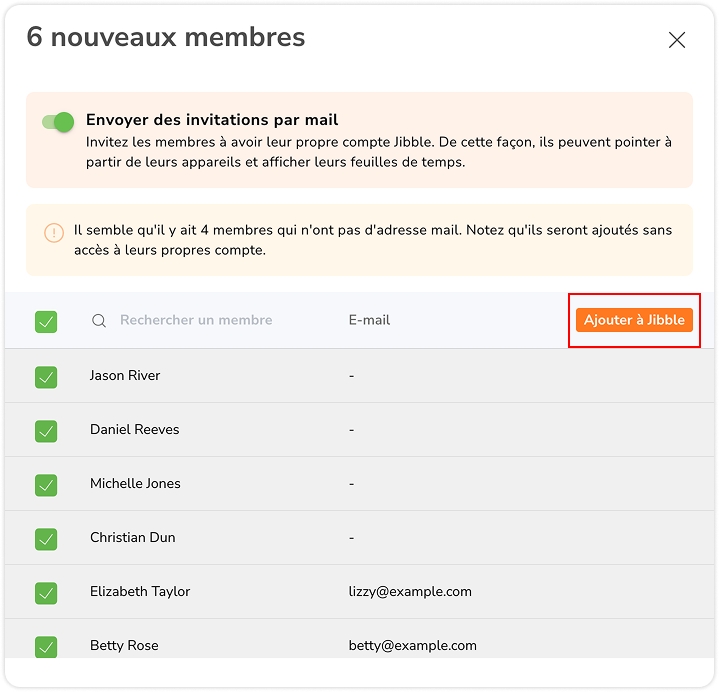Image resolution: width=719 pixels, height=692 pixels.
Task: Click the Christian Dun name
Action: click(132, 538)
